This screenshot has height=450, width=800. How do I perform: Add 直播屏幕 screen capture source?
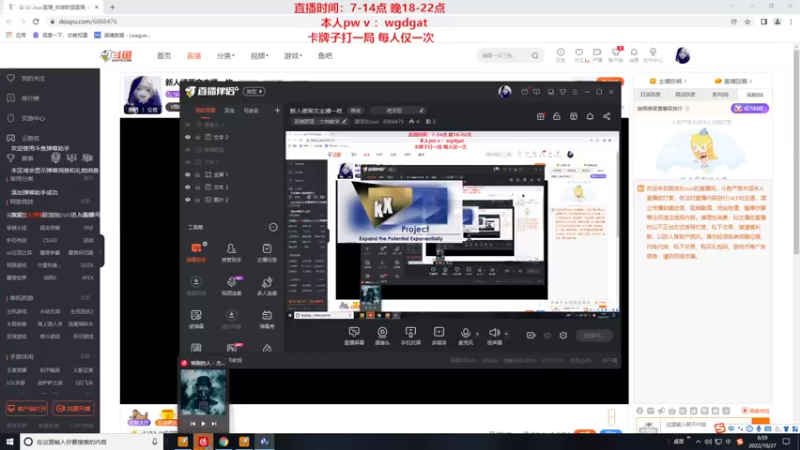(x=354, y=336)
